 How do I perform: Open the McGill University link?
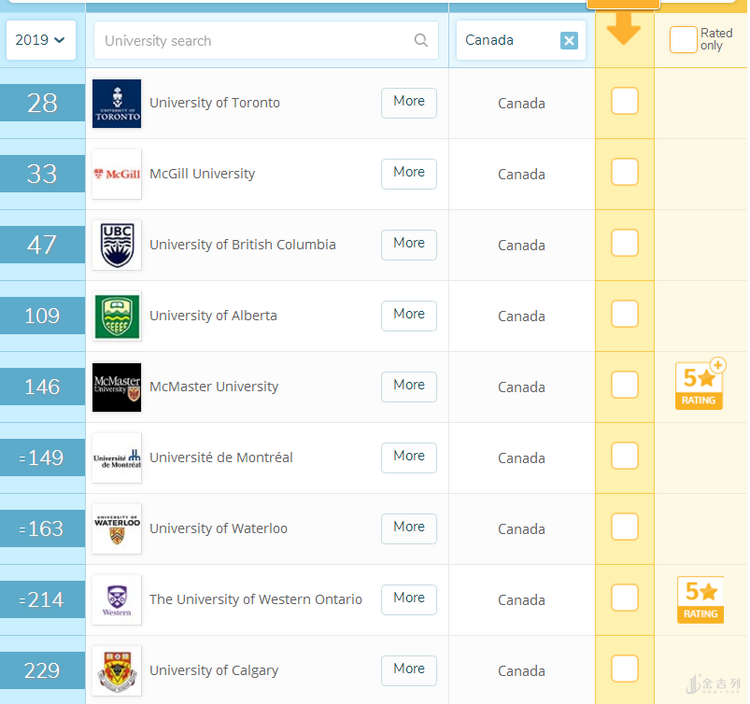click(x=202, y=174)
